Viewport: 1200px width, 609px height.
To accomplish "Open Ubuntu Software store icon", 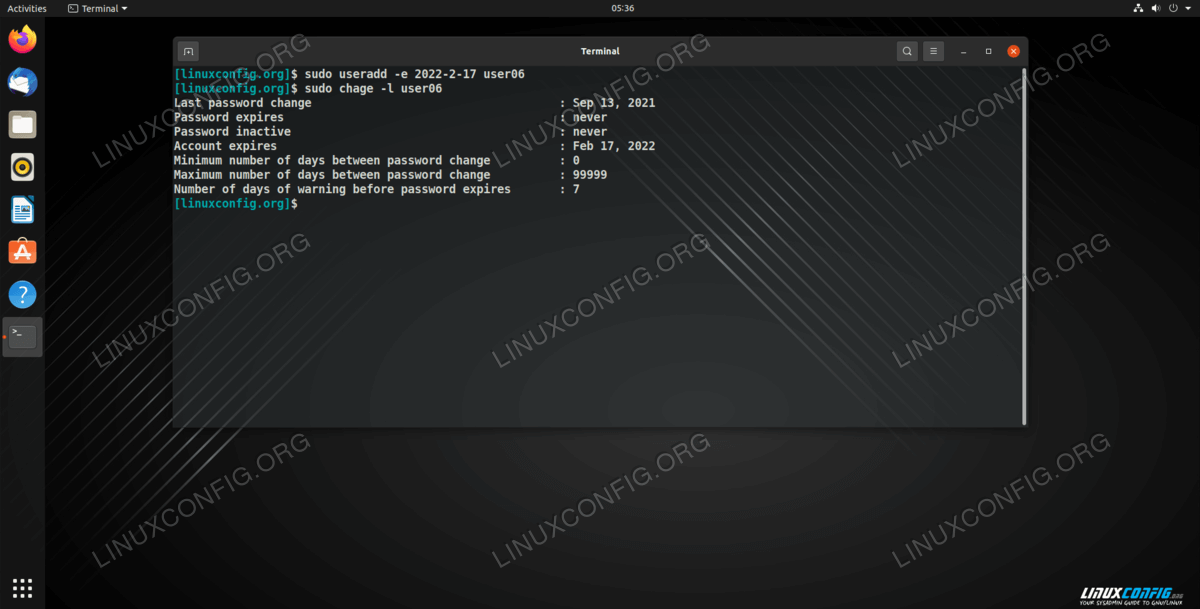I will pos(22,252).
